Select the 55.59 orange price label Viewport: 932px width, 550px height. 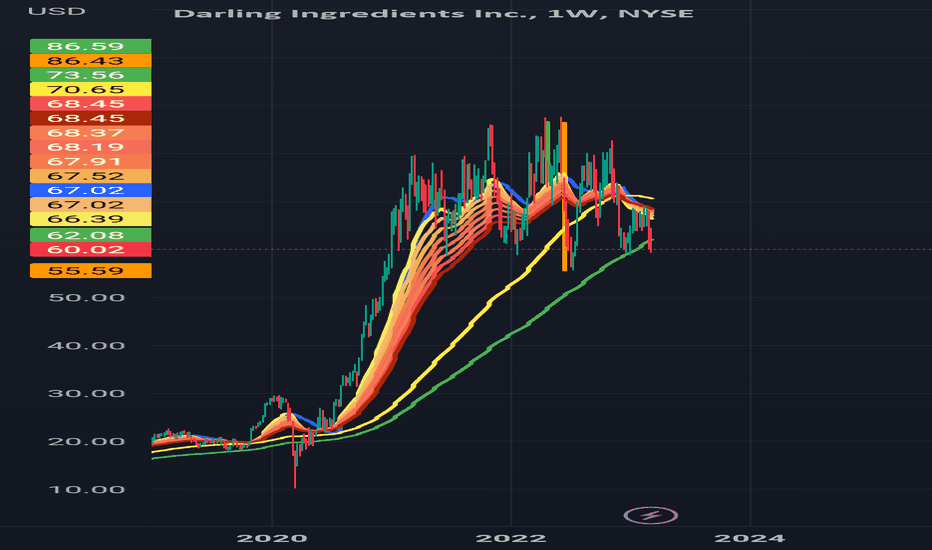click(x=90, y=271)
